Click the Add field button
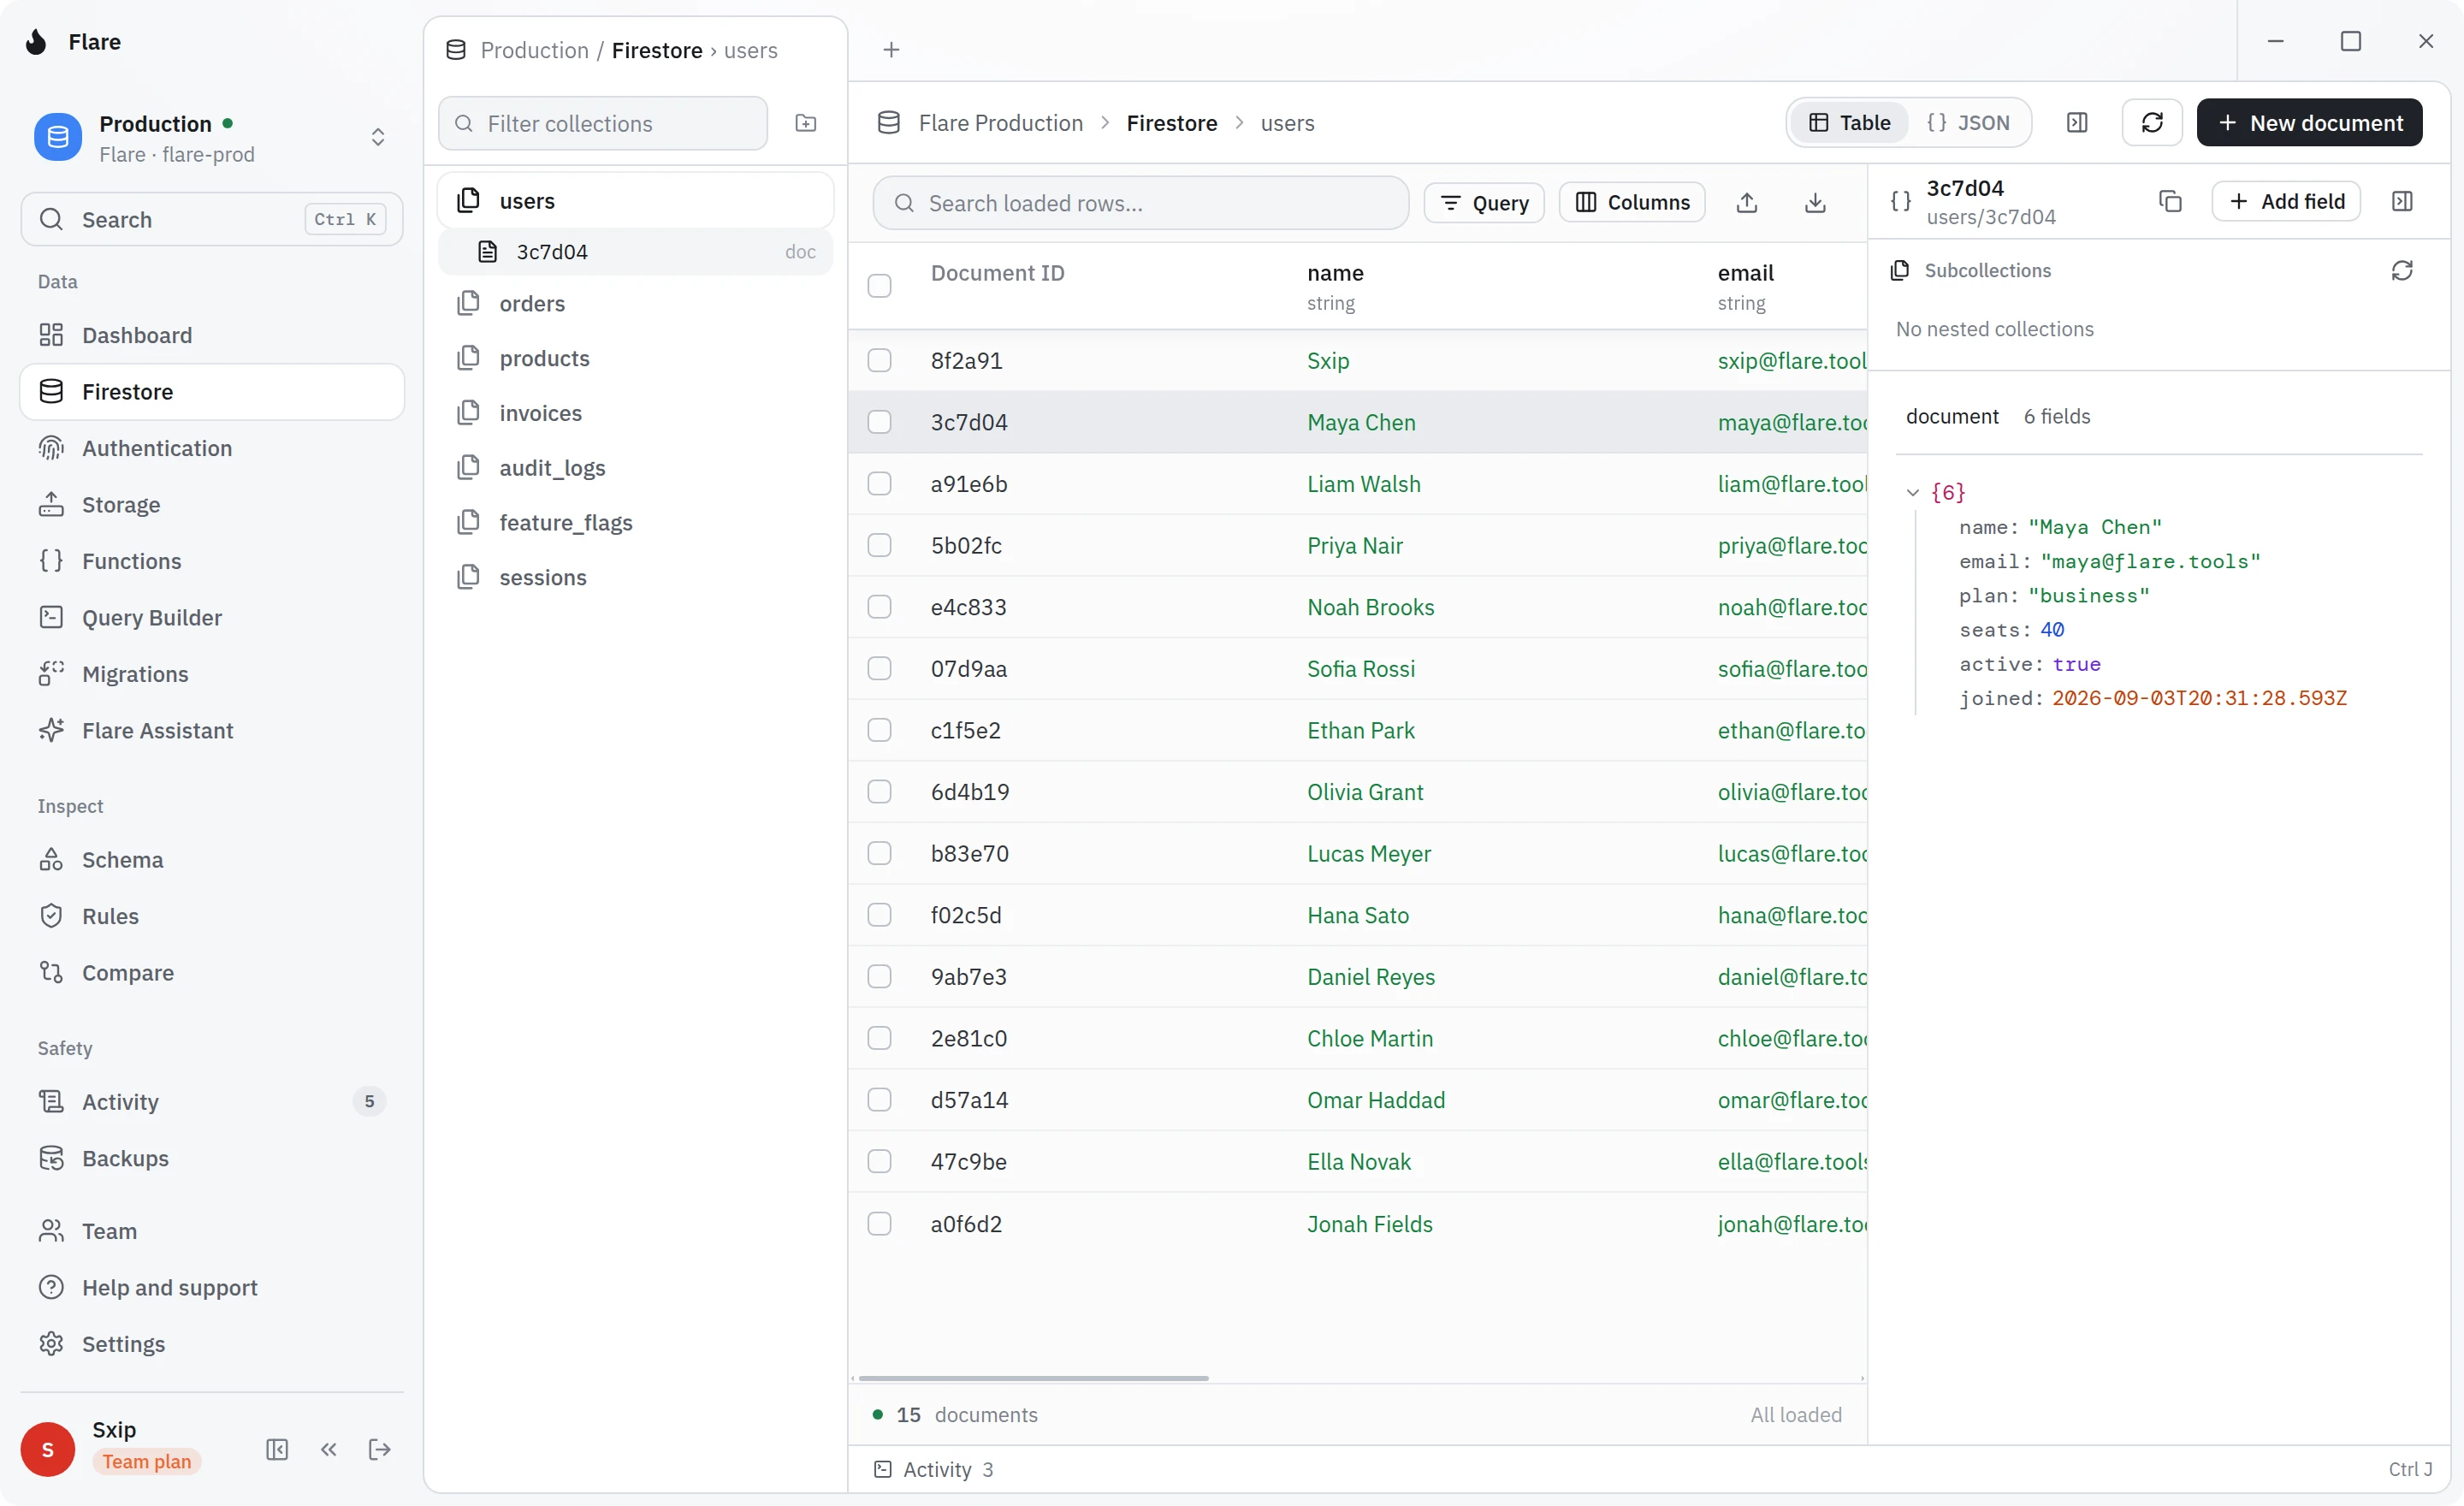The height and width of the screenshot is (1506, 2464). 2285,202
